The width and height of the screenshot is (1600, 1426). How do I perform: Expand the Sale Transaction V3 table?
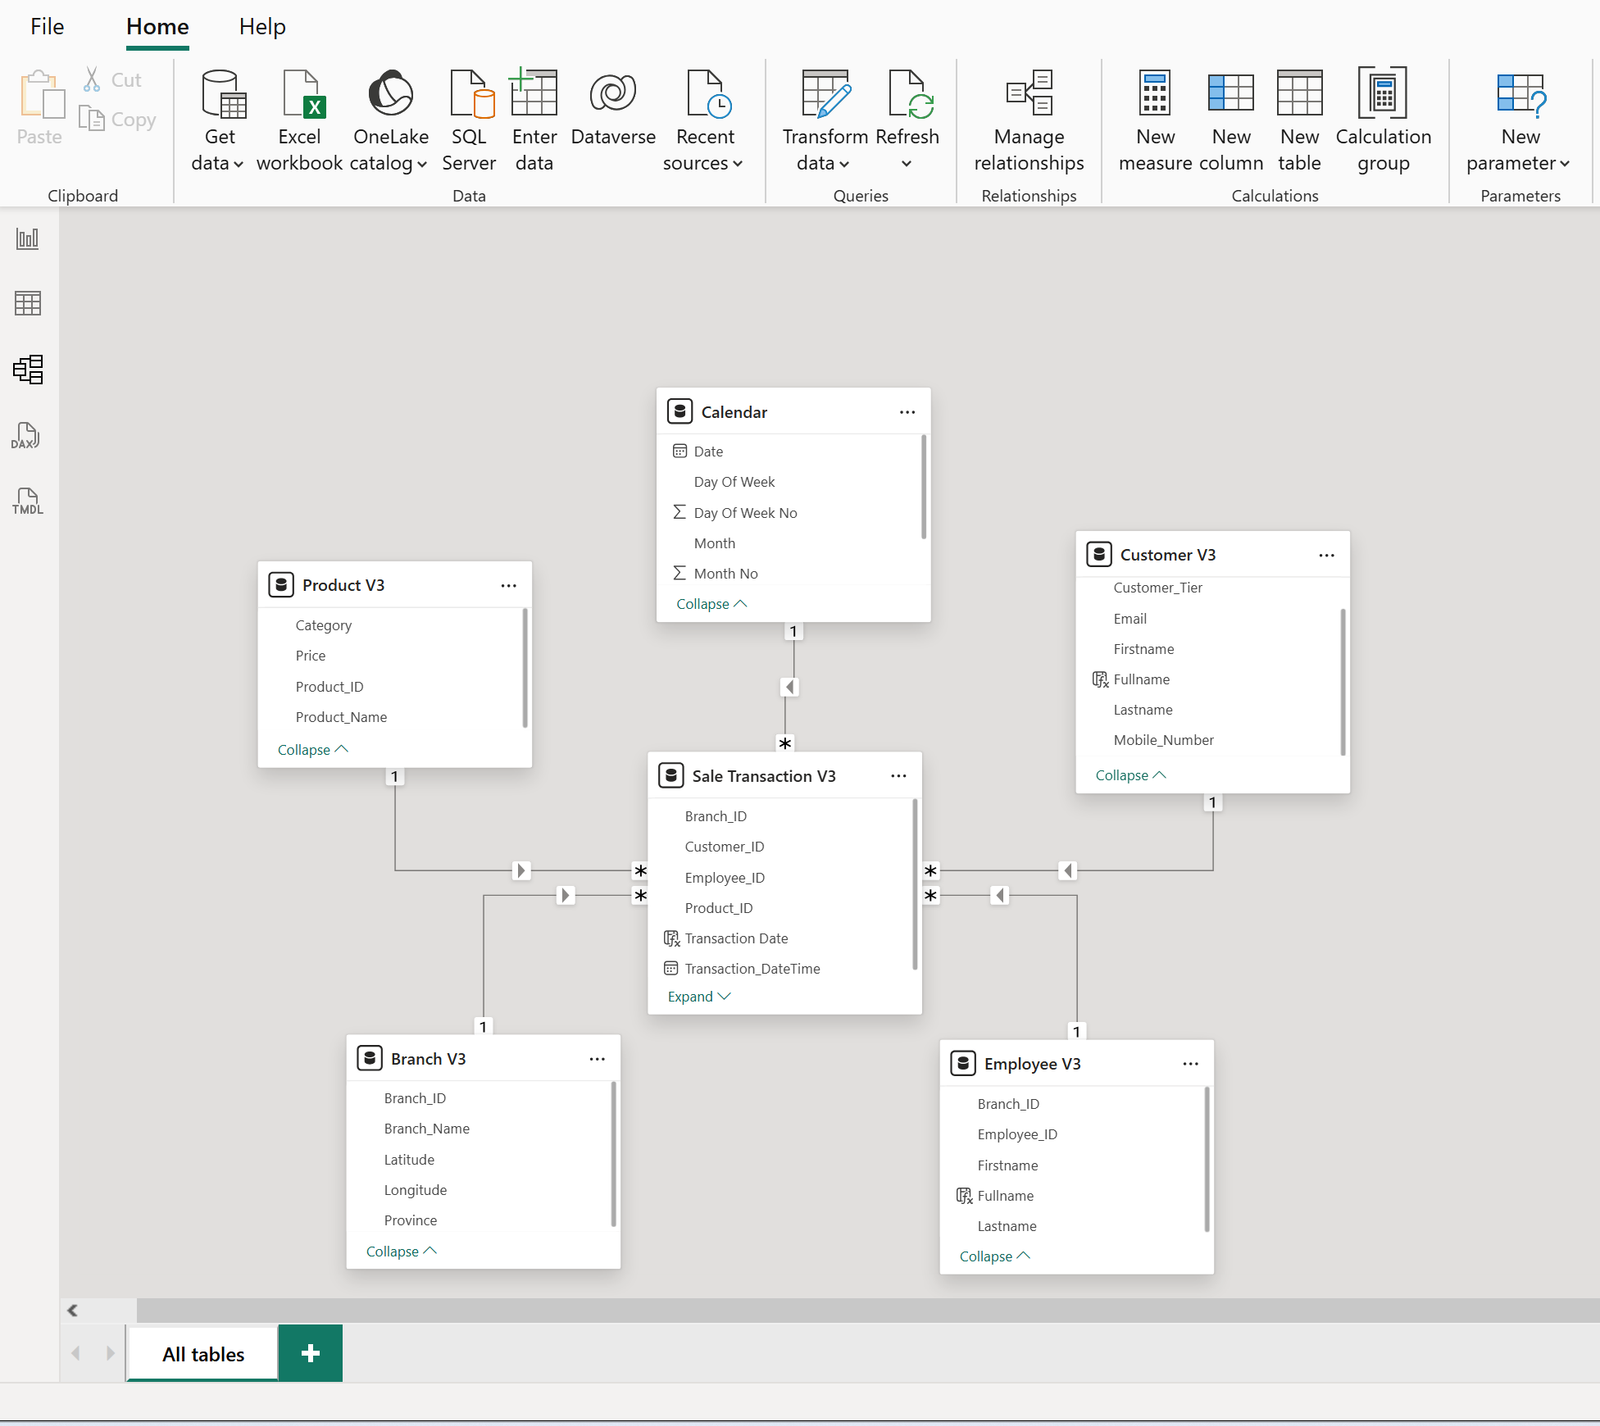699,997
